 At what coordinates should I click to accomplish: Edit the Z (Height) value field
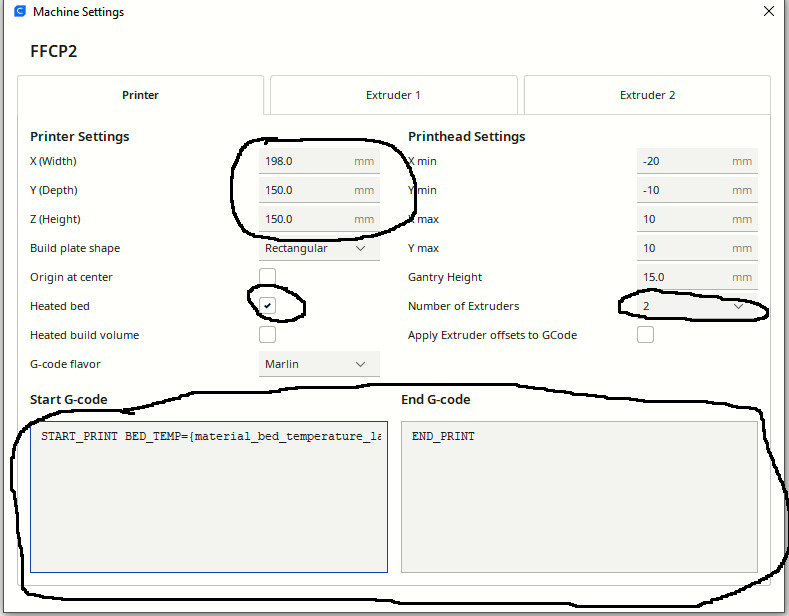point(319,219)
